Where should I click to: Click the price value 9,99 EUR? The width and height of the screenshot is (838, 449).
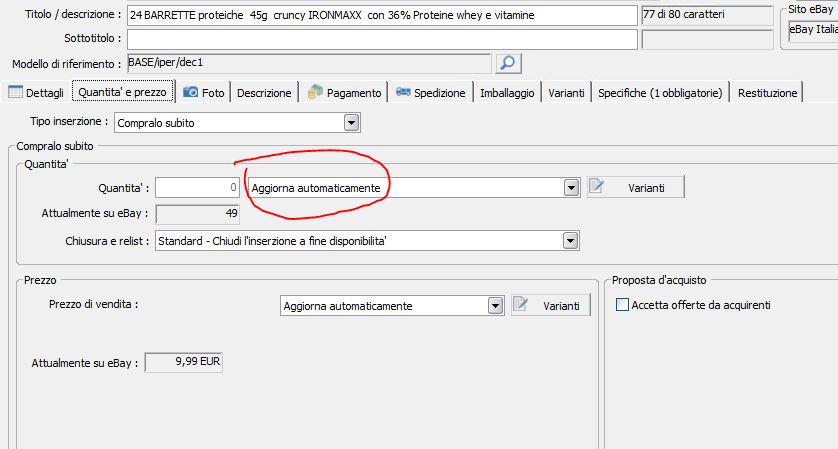[x=184, y=362]
